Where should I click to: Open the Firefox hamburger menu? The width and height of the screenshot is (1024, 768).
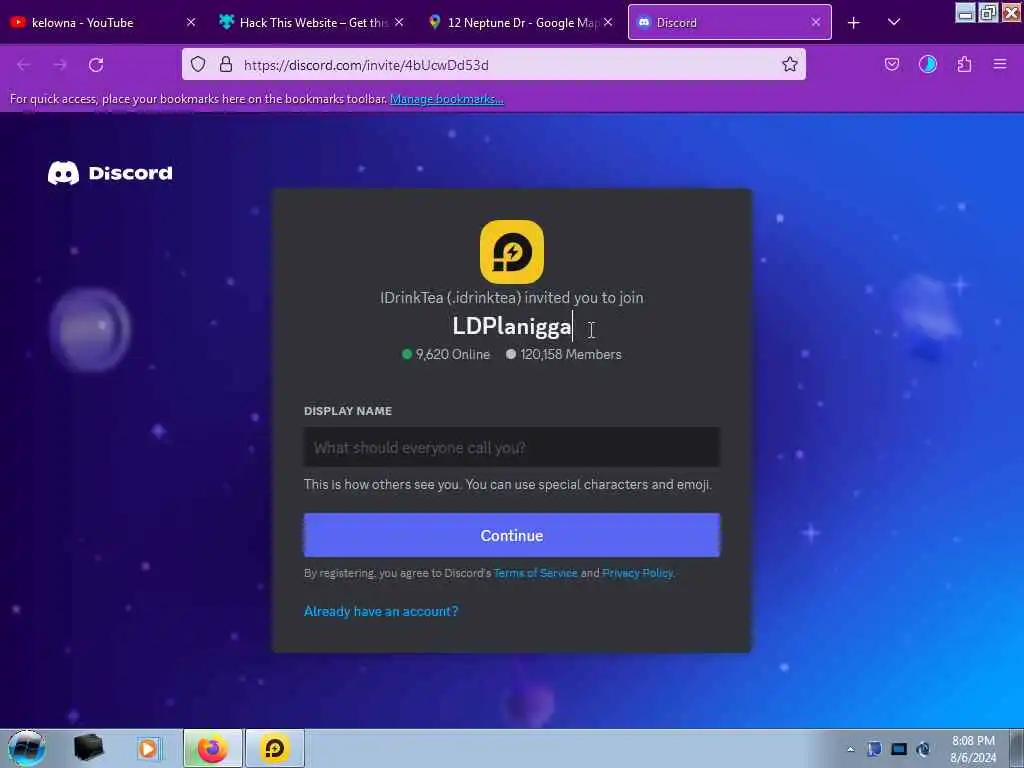coord(1000,64)
